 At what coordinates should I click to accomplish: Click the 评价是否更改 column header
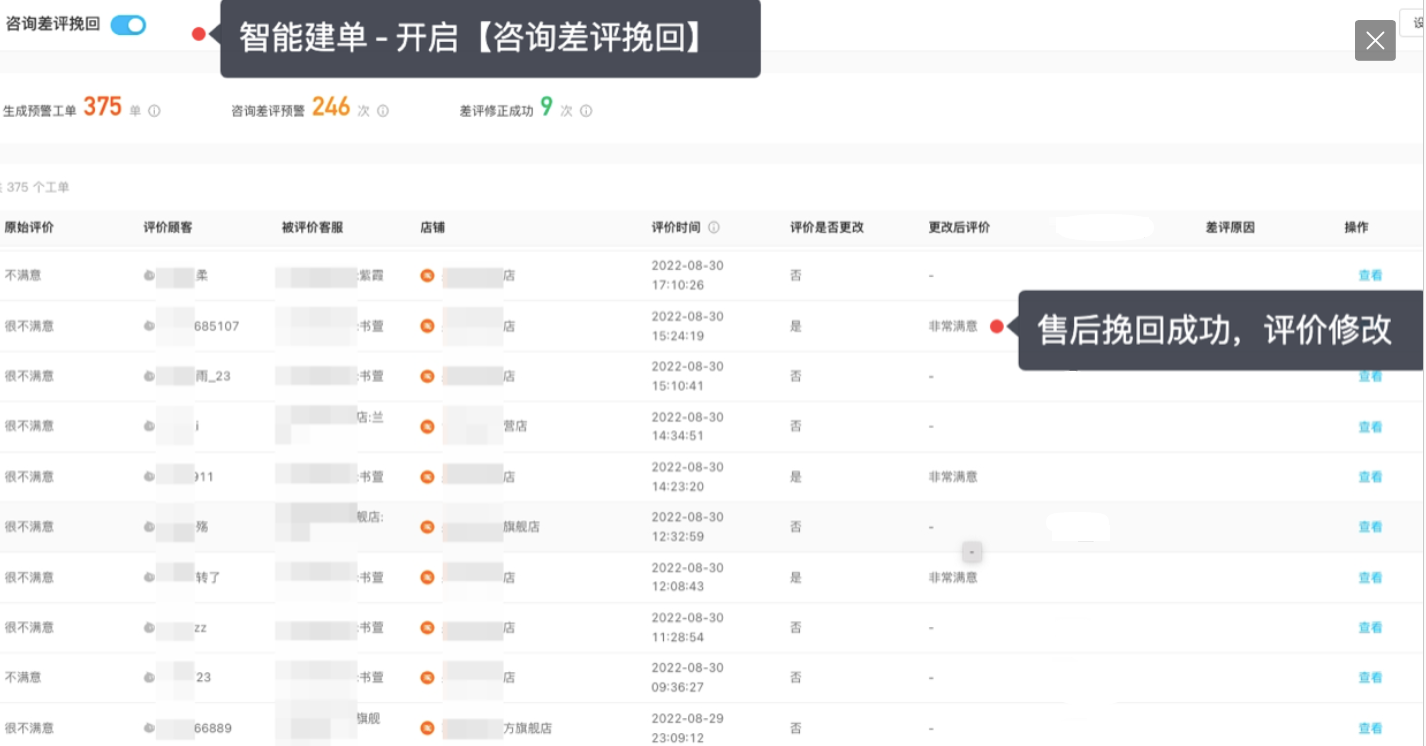click(827, 228)
